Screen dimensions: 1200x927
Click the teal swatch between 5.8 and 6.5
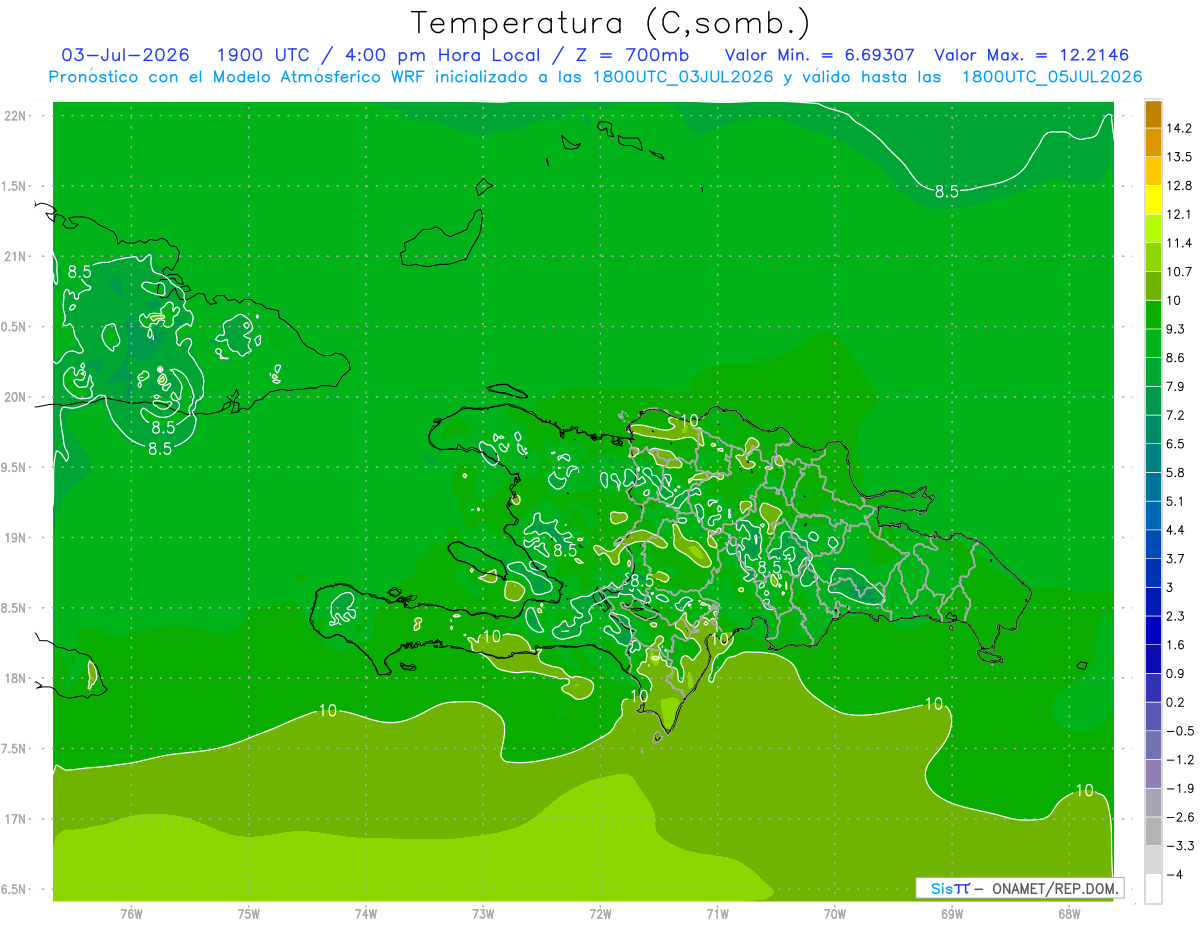point(1153,458)
